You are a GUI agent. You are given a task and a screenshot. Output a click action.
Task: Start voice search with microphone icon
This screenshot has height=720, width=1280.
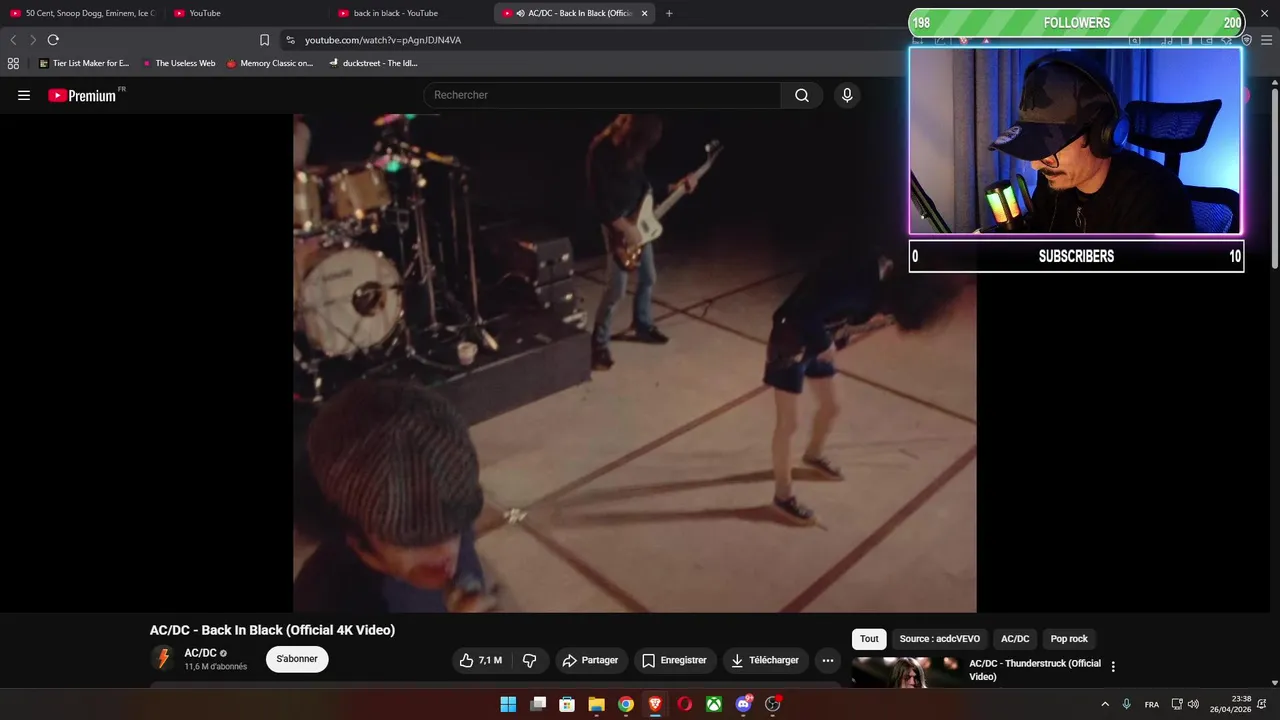point(847,95)
